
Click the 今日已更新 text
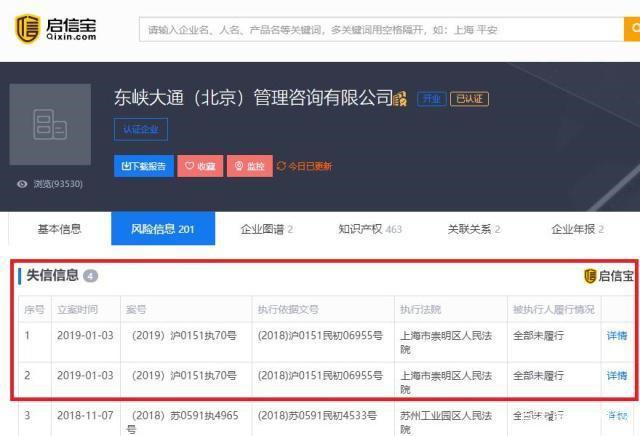310,166
